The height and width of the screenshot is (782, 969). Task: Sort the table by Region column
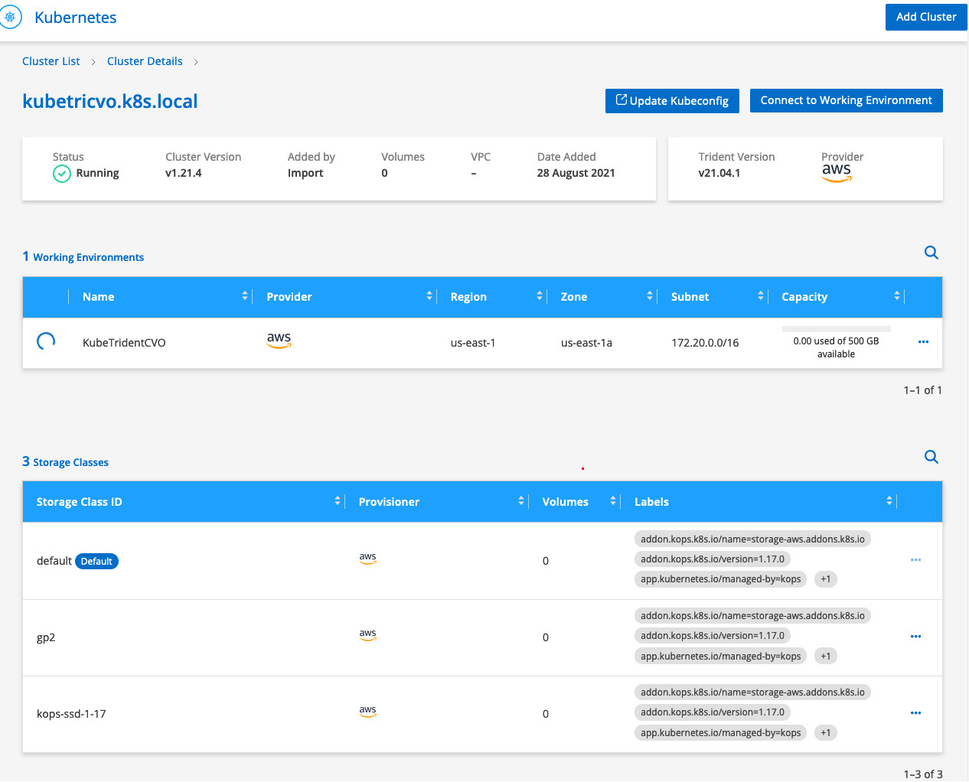(x=538, y=296)
